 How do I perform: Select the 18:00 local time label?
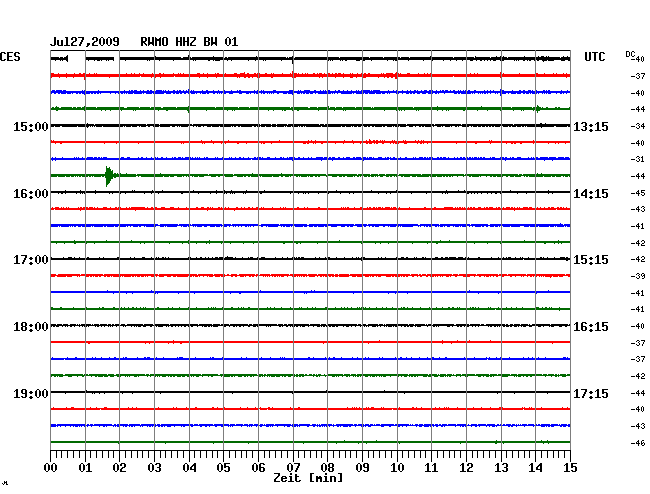click(31, 327)
